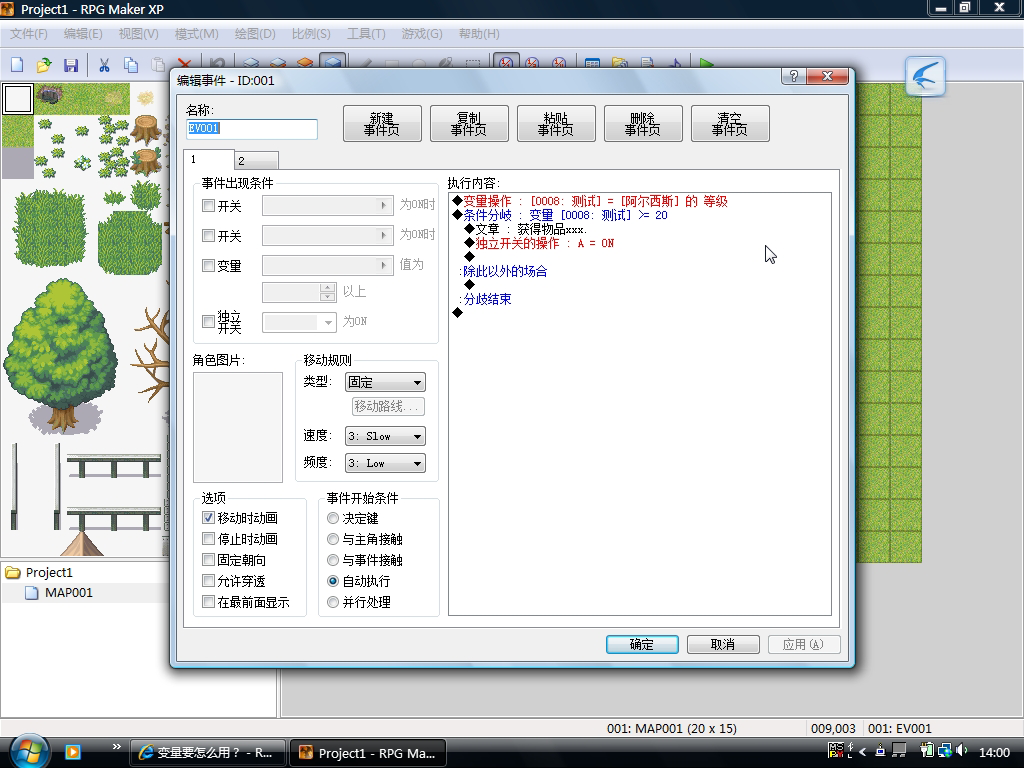The image size is (1024, 768).
Task: Open the 类型 movement type dropdown
Action: [385, 382]
